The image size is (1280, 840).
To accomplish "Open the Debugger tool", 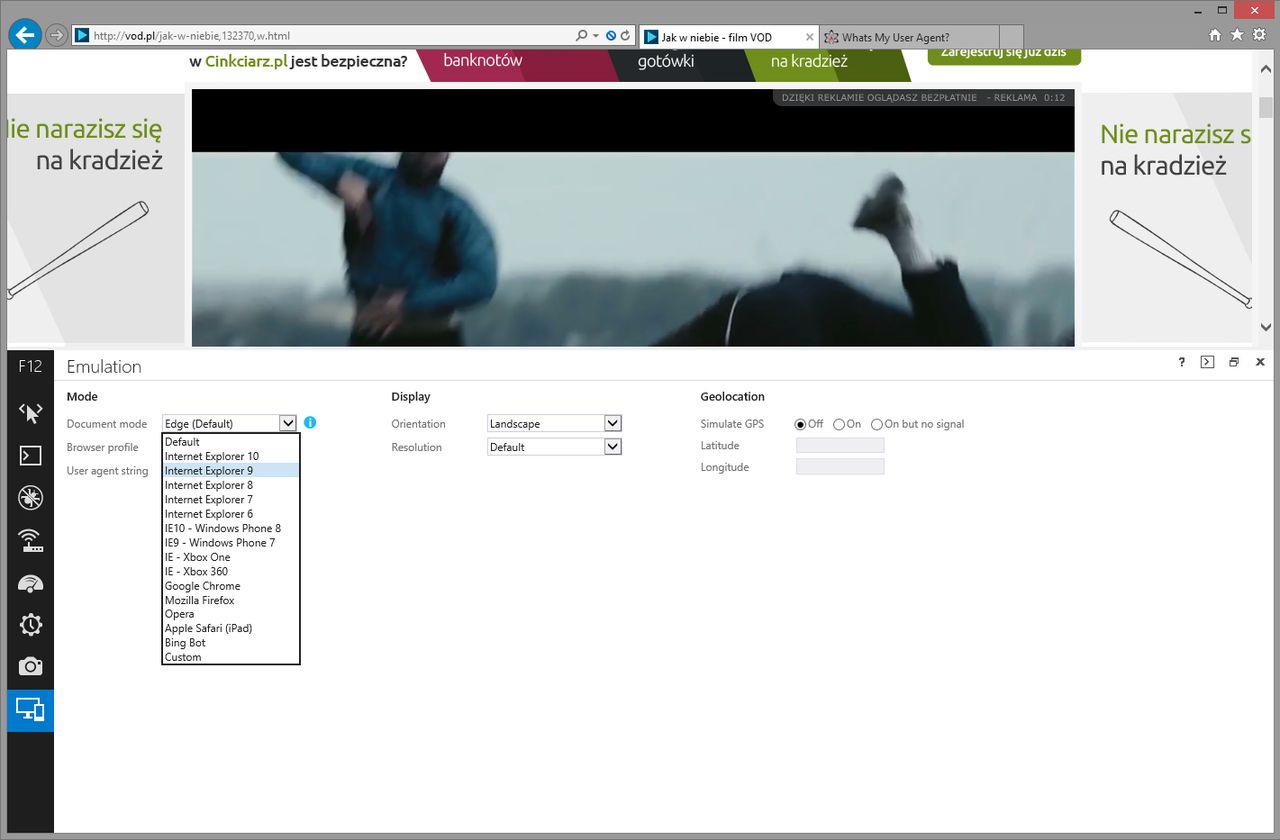I will coord(30,498).
